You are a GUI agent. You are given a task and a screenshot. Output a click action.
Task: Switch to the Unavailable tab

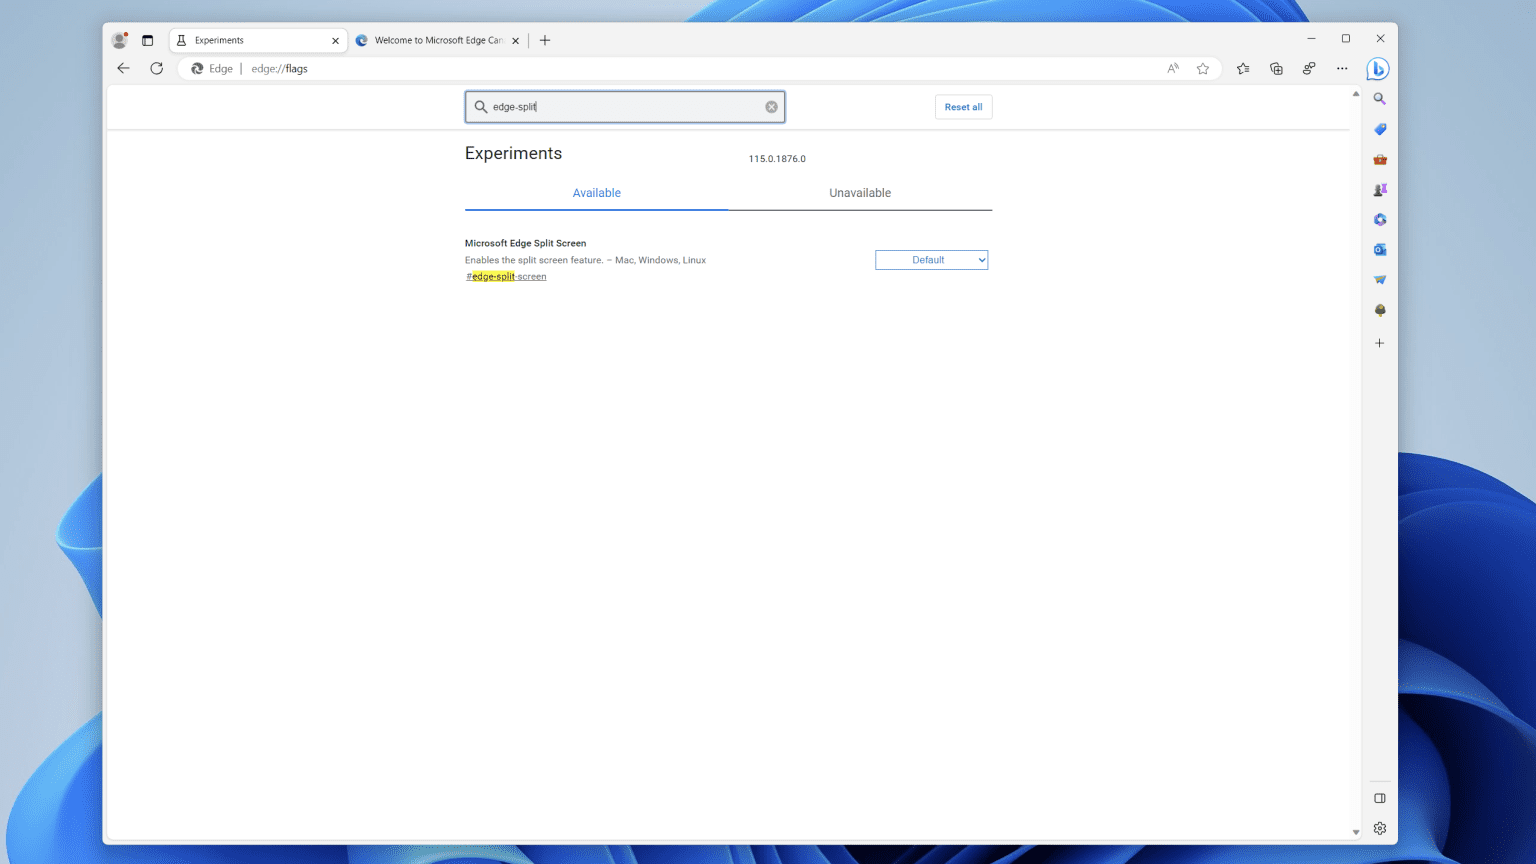click(859, 192)
